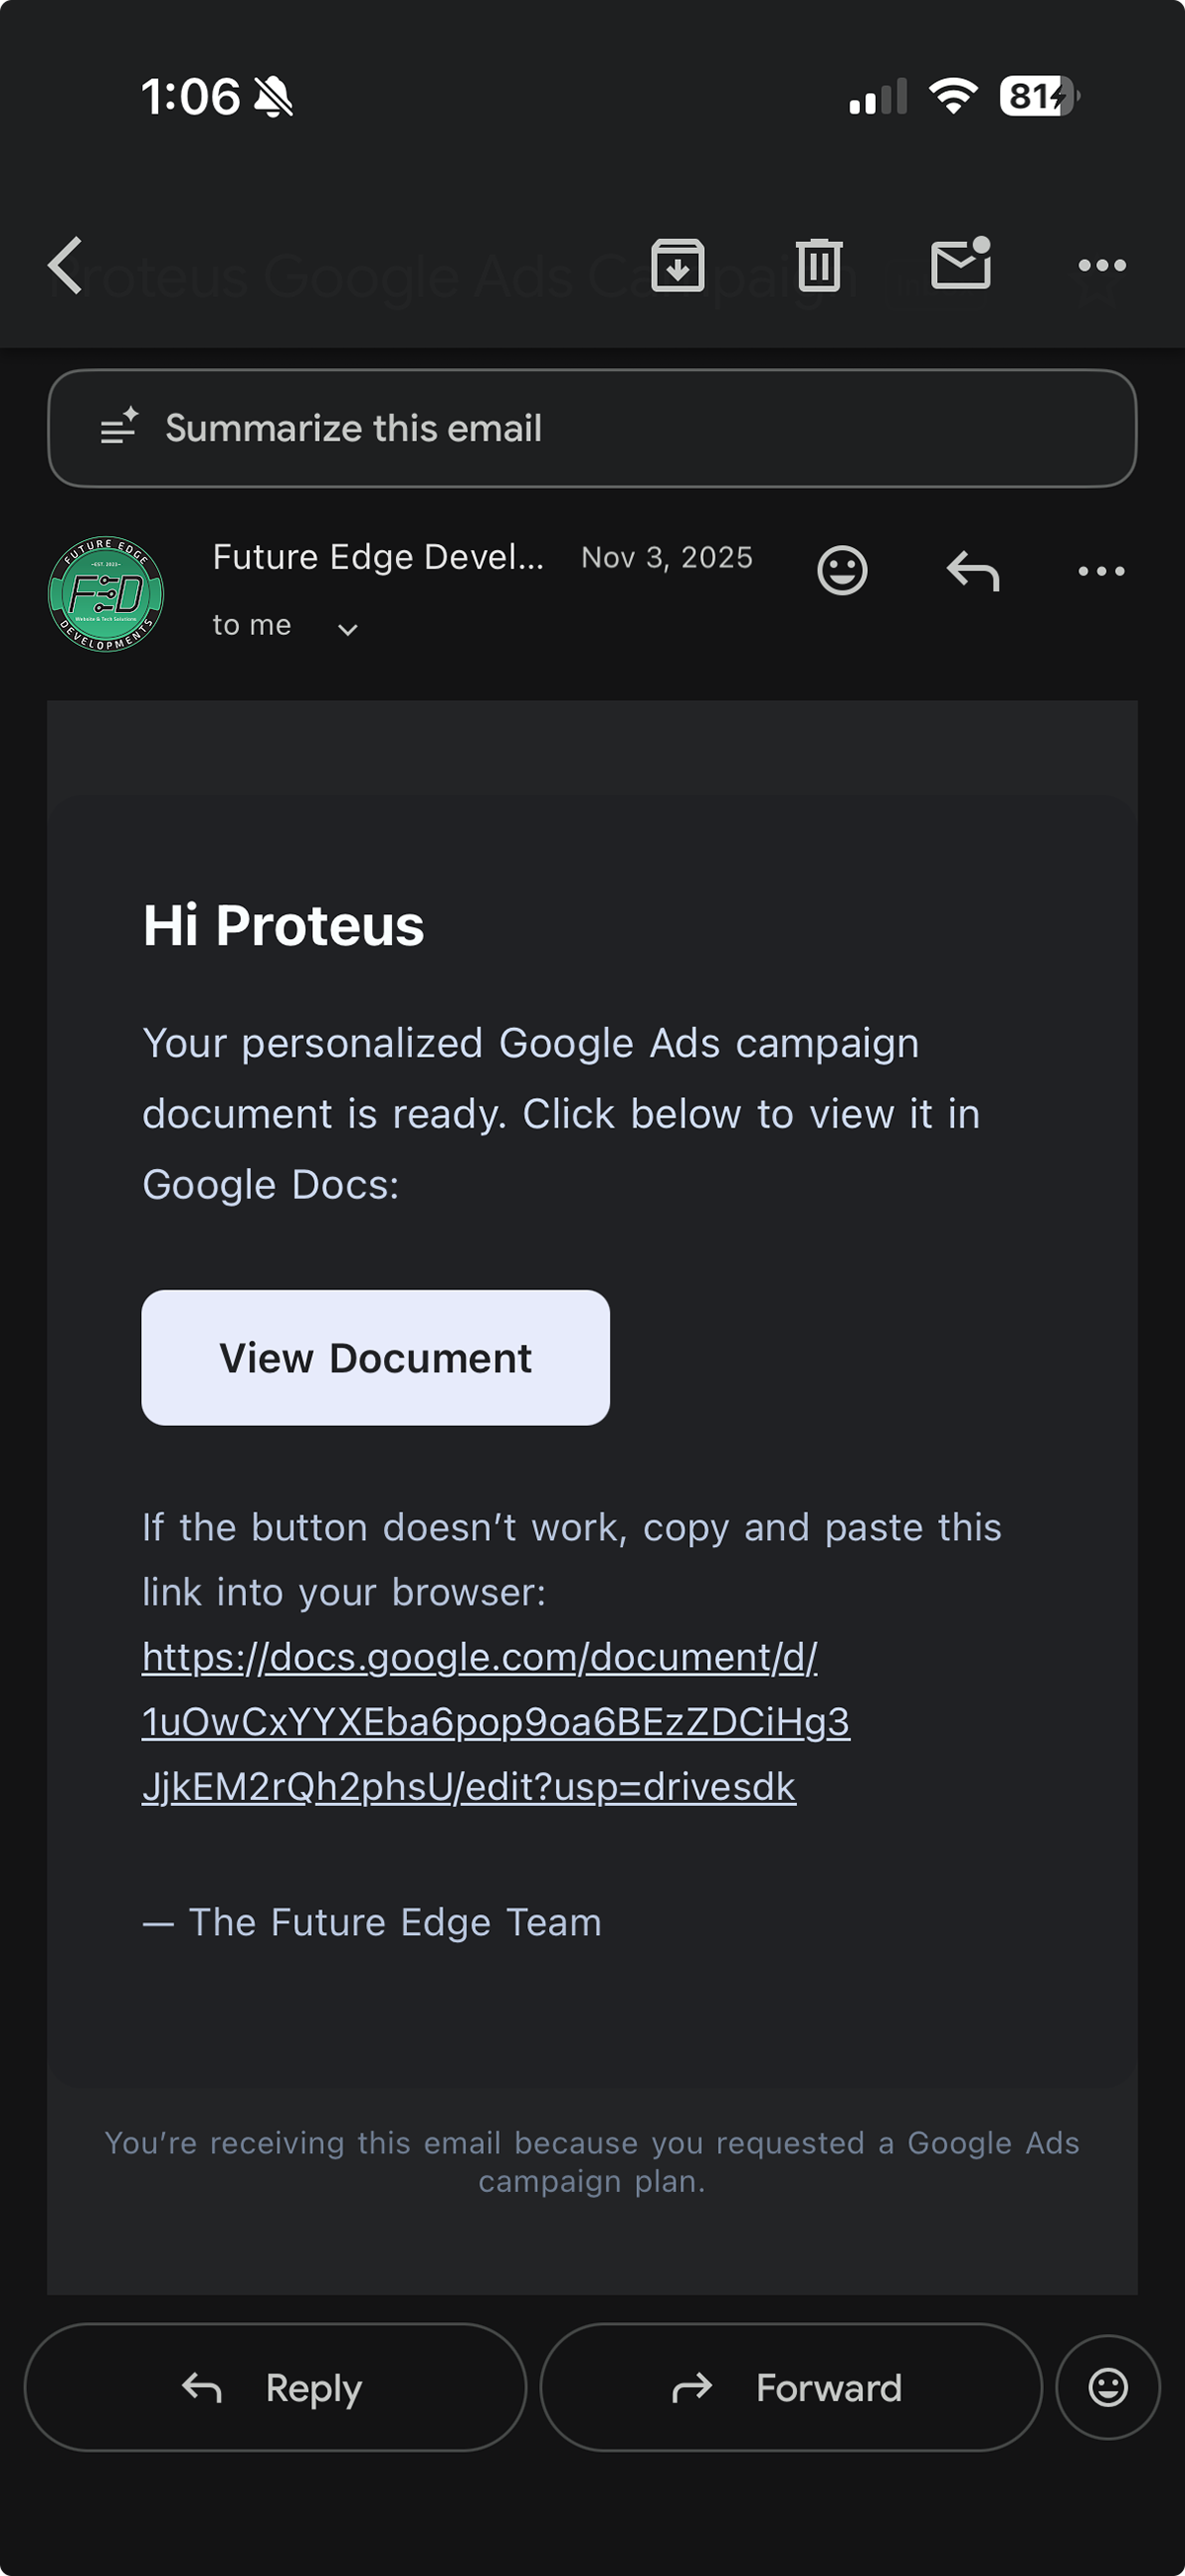This screenshot has height=2576, width=1185.
Task: Mark email as unread
Action: (961, 264)
